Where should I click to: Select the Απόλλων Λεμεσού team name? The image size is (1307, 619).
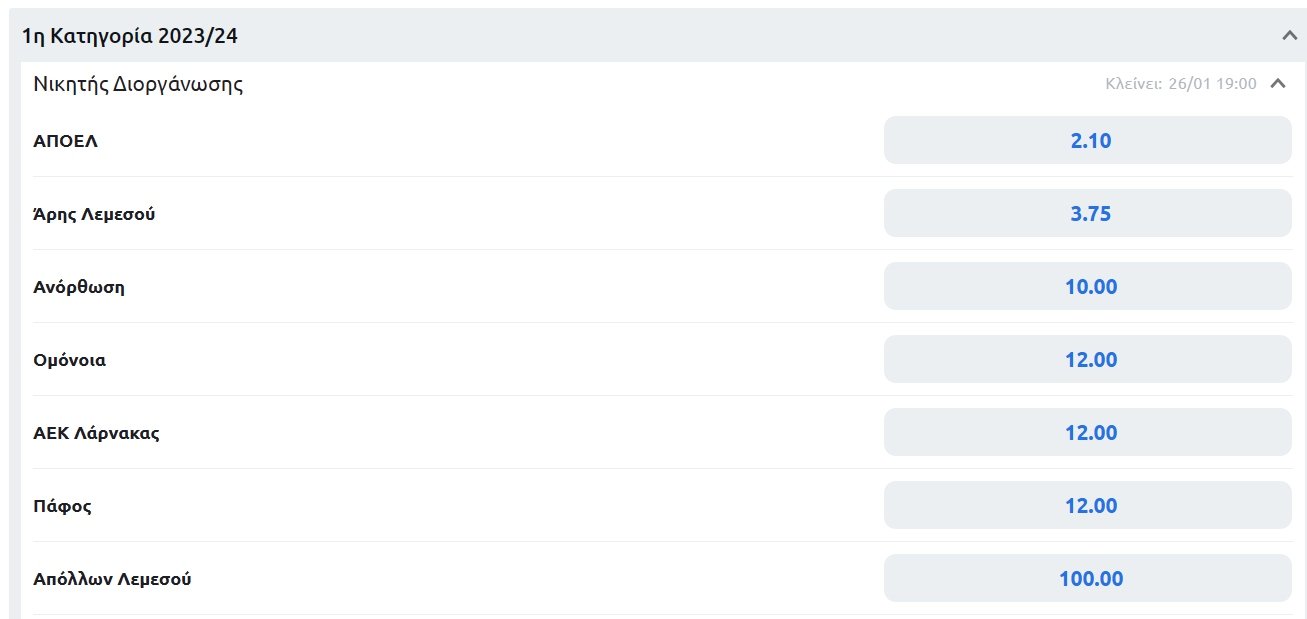112,579
